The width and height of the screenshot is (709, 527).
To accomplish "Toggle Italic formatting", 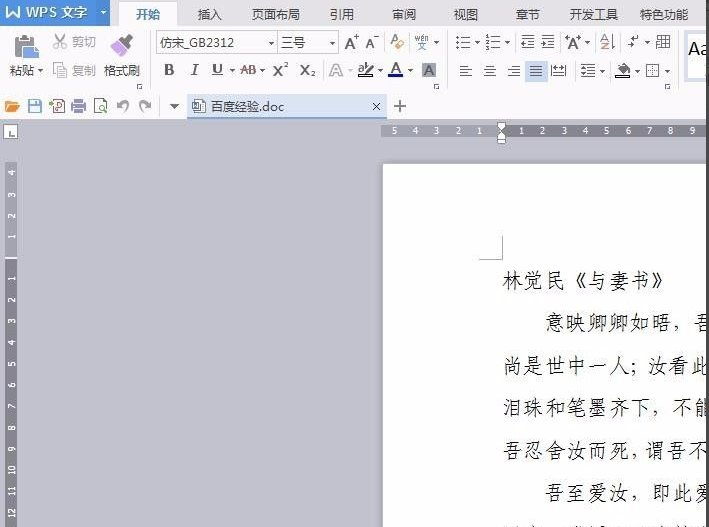I will click(x=194, y=70).
